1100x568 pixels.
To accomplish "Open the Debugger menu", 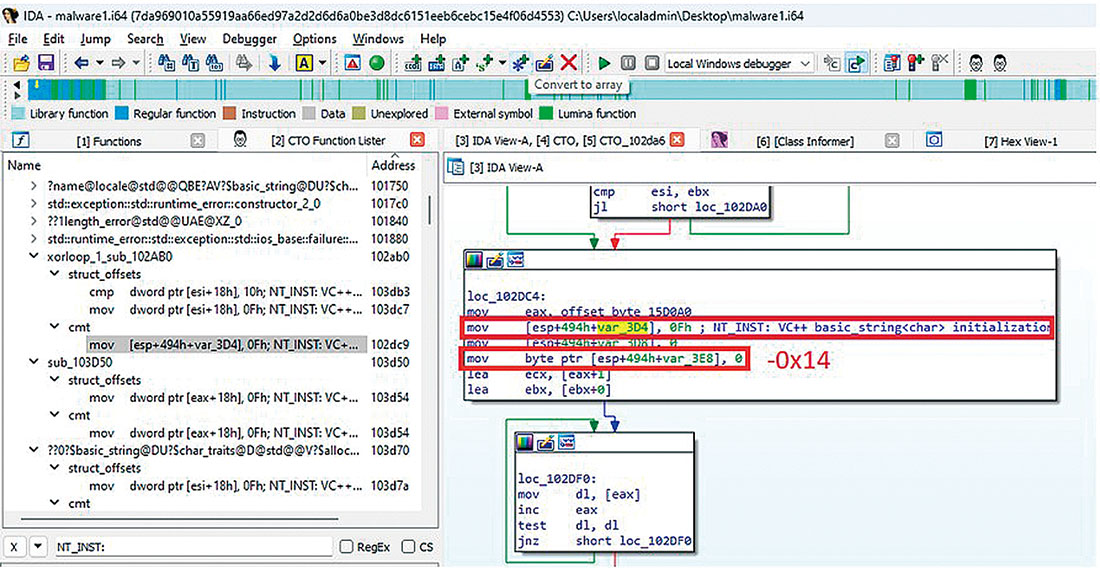I will click(249, 39).
